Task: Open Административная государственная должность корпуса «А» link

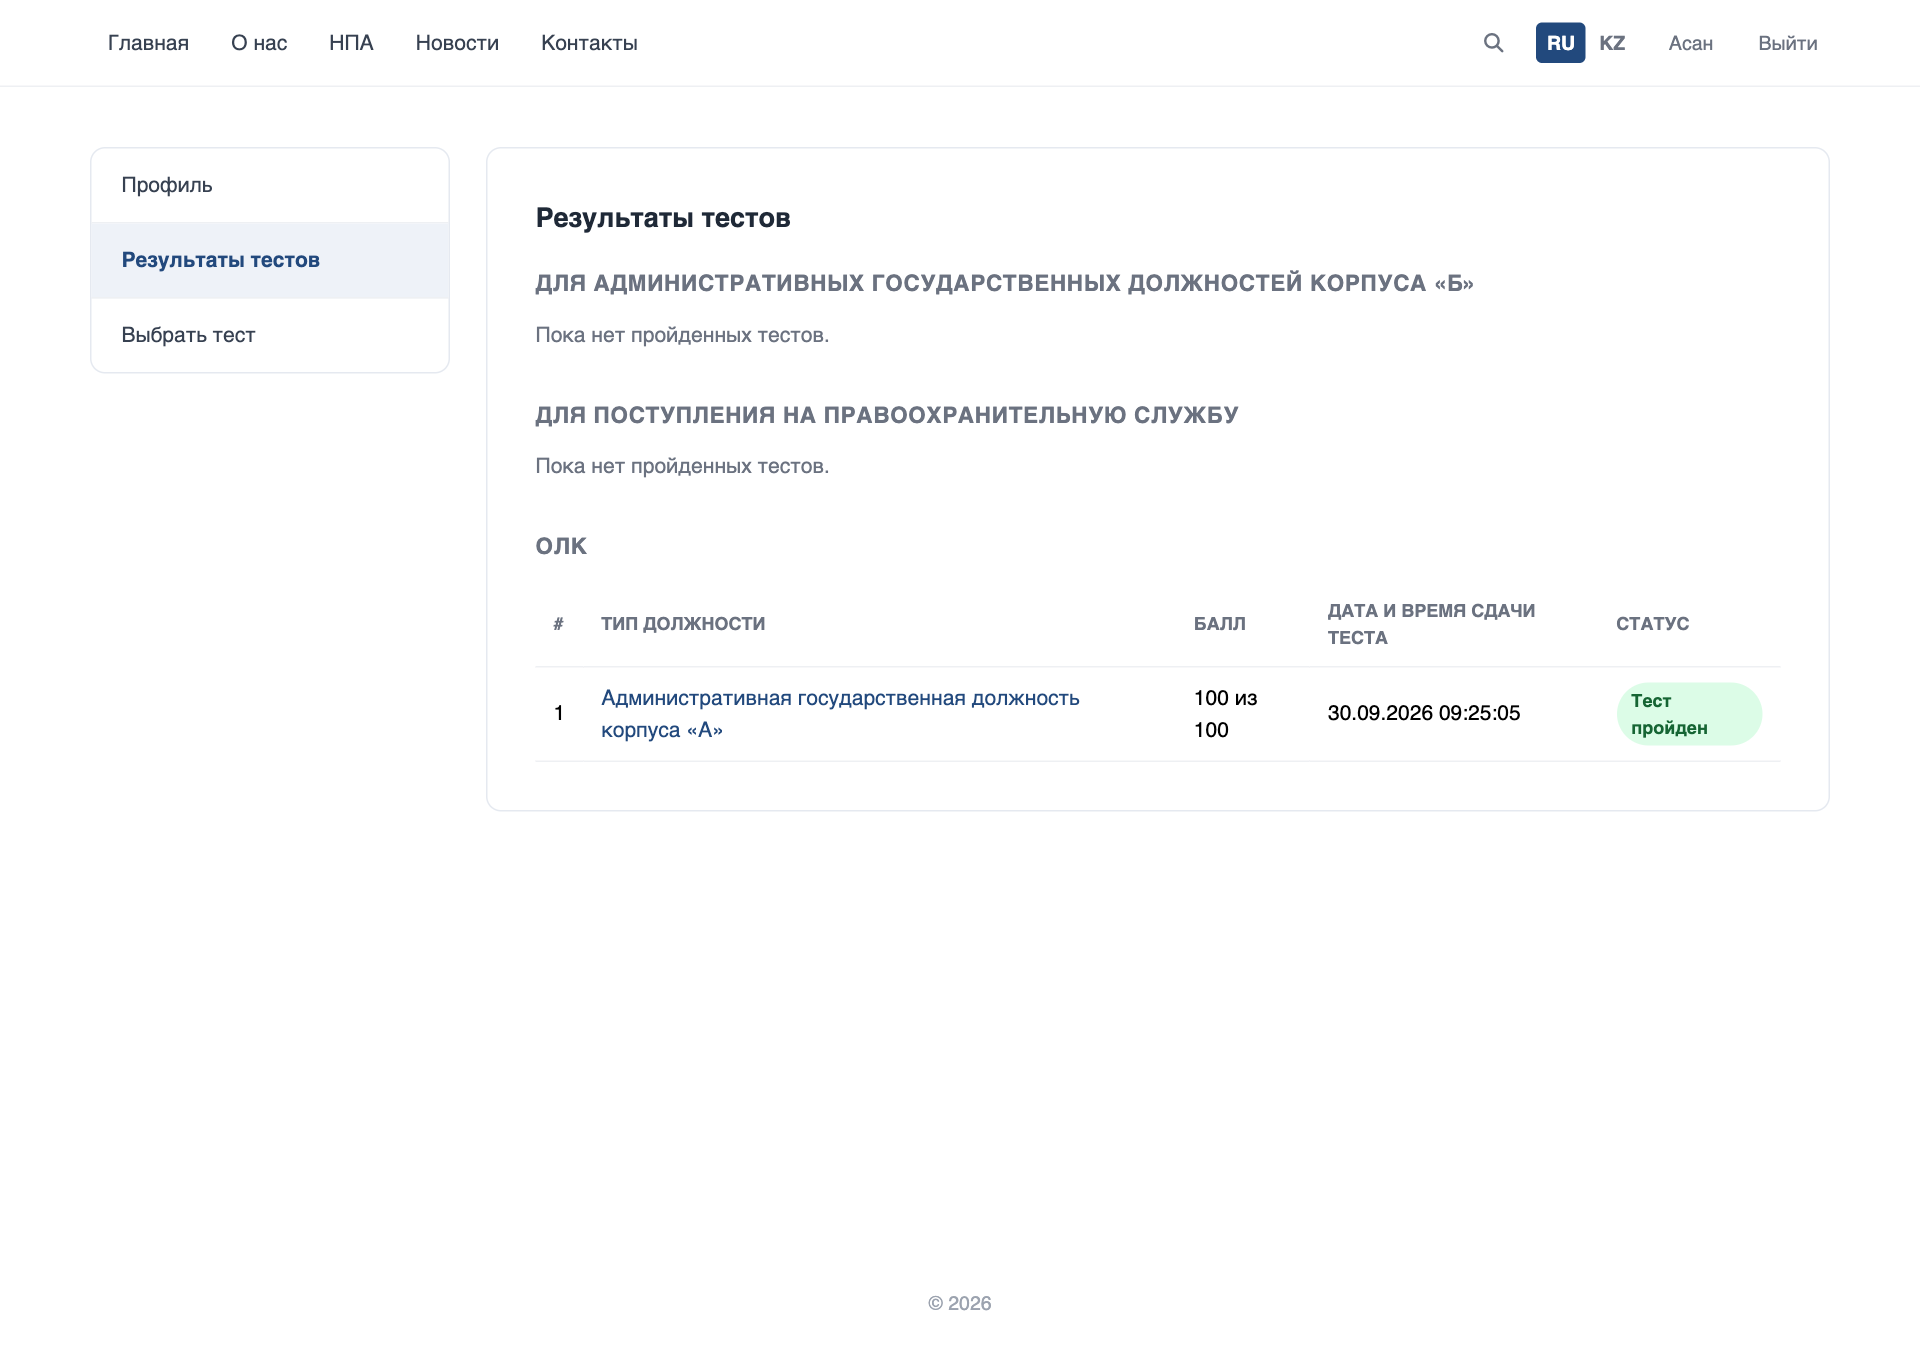Action: coord(840,714)
